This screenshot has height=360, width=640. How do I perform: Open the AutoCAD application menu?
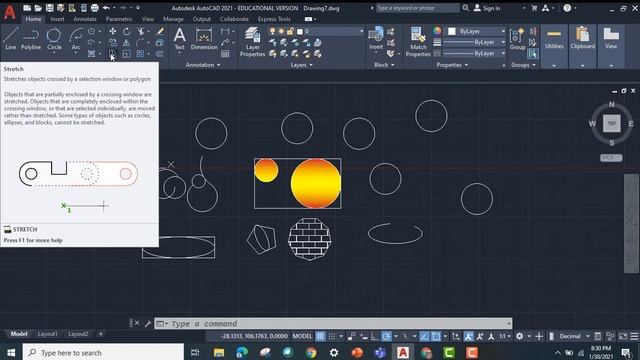[x=9, y=12]
